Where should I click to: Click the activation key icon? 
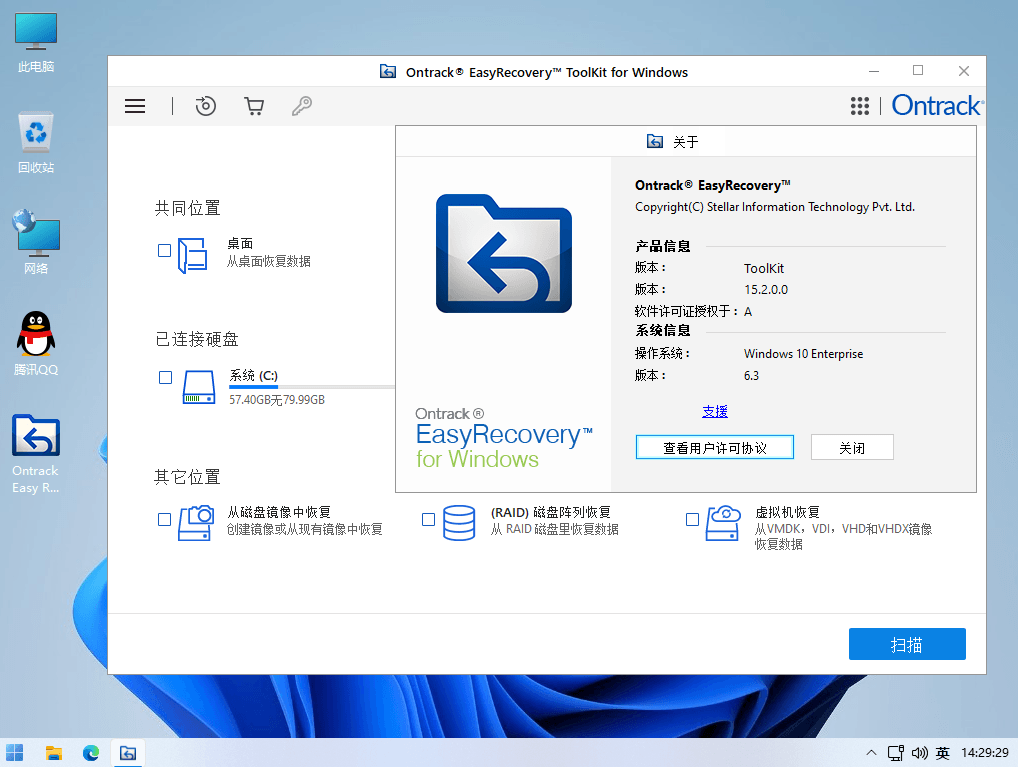[x=302, y=106]
